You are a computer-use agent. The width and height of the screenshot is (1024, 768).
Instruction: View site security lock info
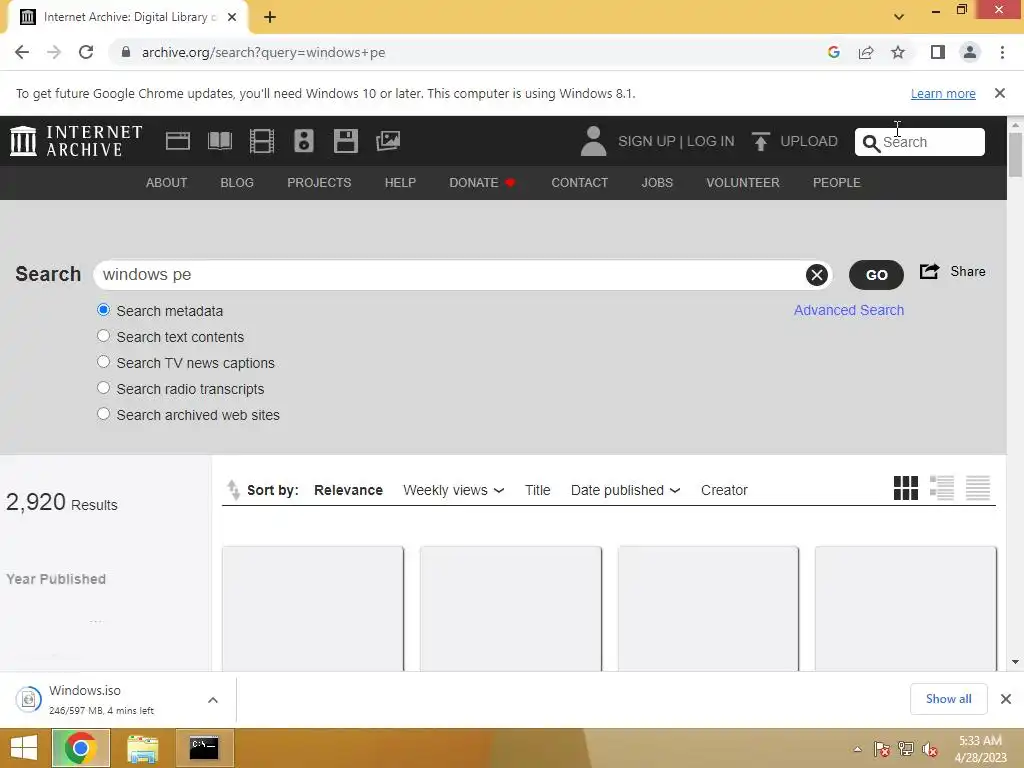coord(126,52)
